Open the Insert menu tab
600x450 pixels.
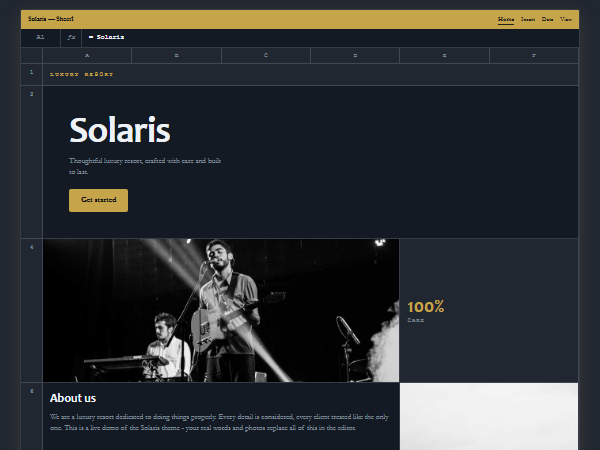[x=528, y=19]
